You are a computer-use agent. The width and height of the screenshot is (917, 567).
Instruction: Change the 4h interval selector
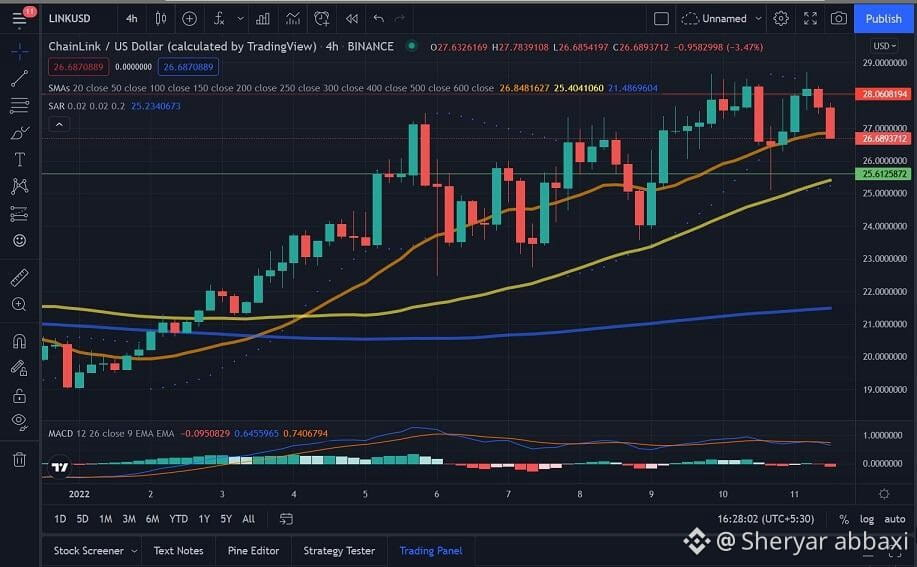[132, 19]
